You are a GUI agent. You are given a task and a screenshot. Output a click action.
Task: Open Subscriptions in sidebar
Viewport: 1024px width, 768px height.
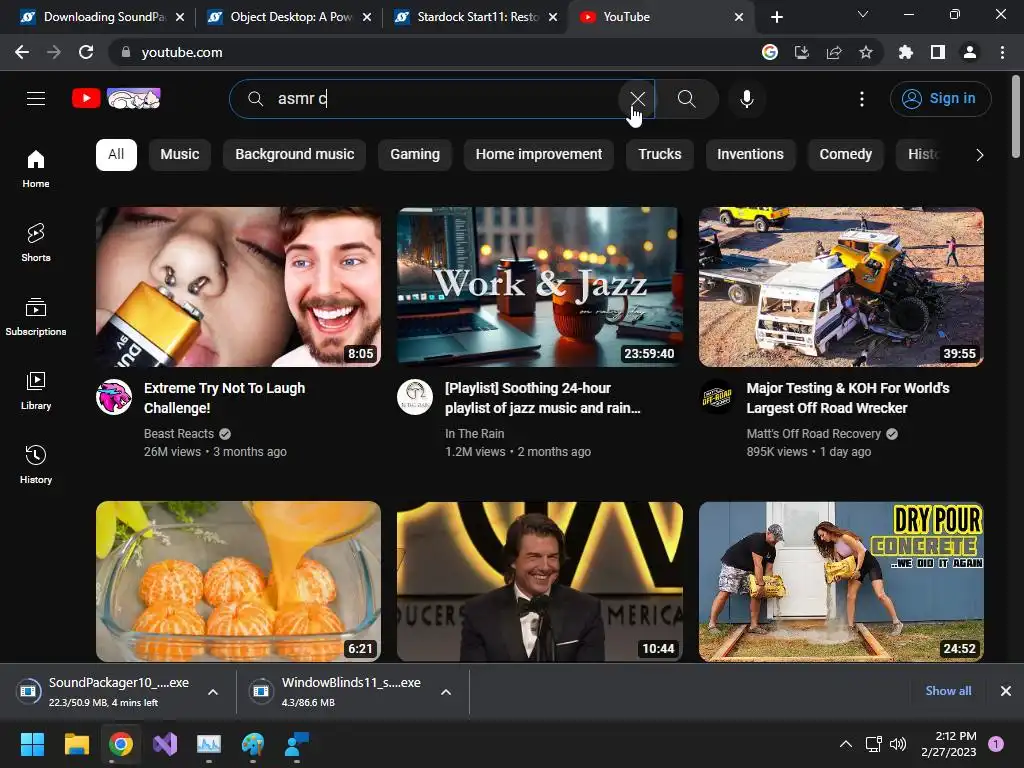[x=36, y=317]
